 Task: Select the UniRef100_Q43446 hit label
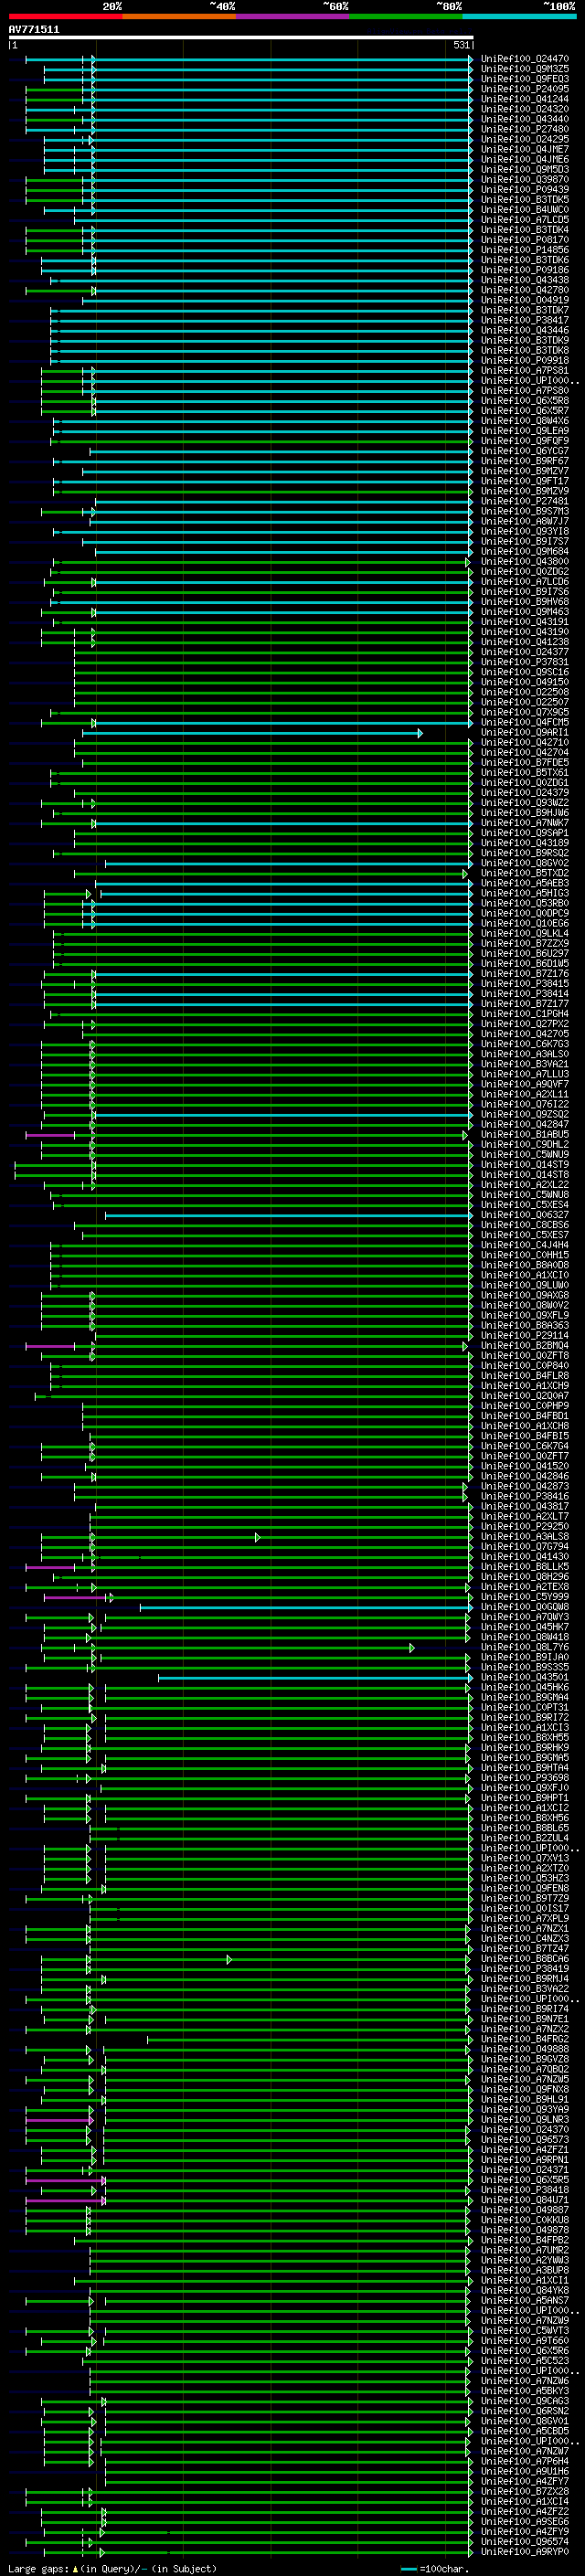click(x=525, y=330)
